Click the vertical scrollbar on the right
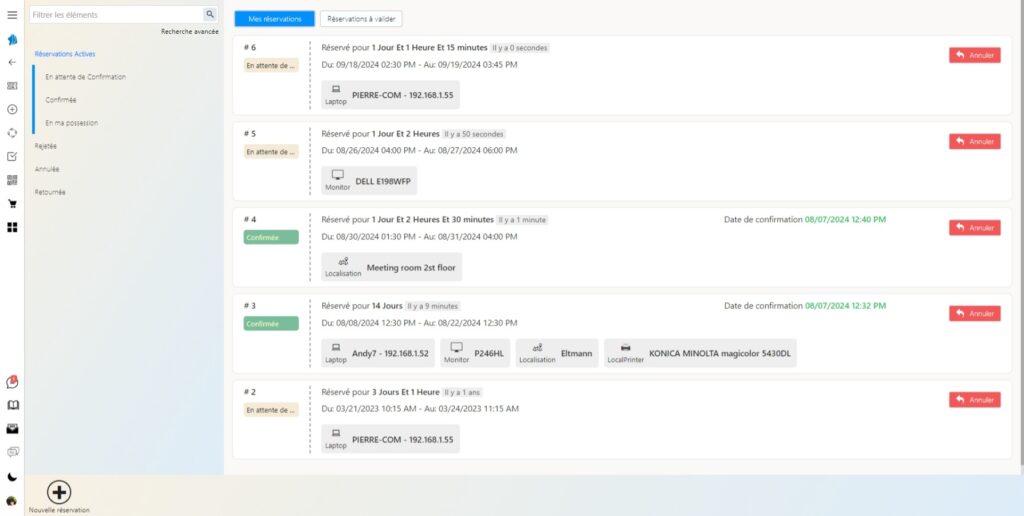Viewport: 1024px width, 516px height. coord(1021,234)
